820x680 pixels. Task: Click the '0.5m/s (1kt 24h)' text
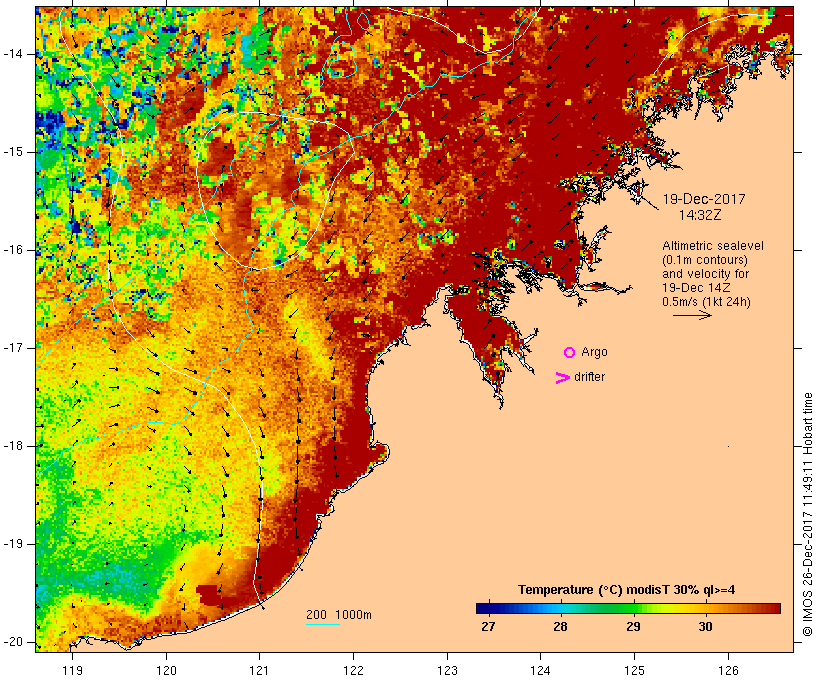point(707,302)
